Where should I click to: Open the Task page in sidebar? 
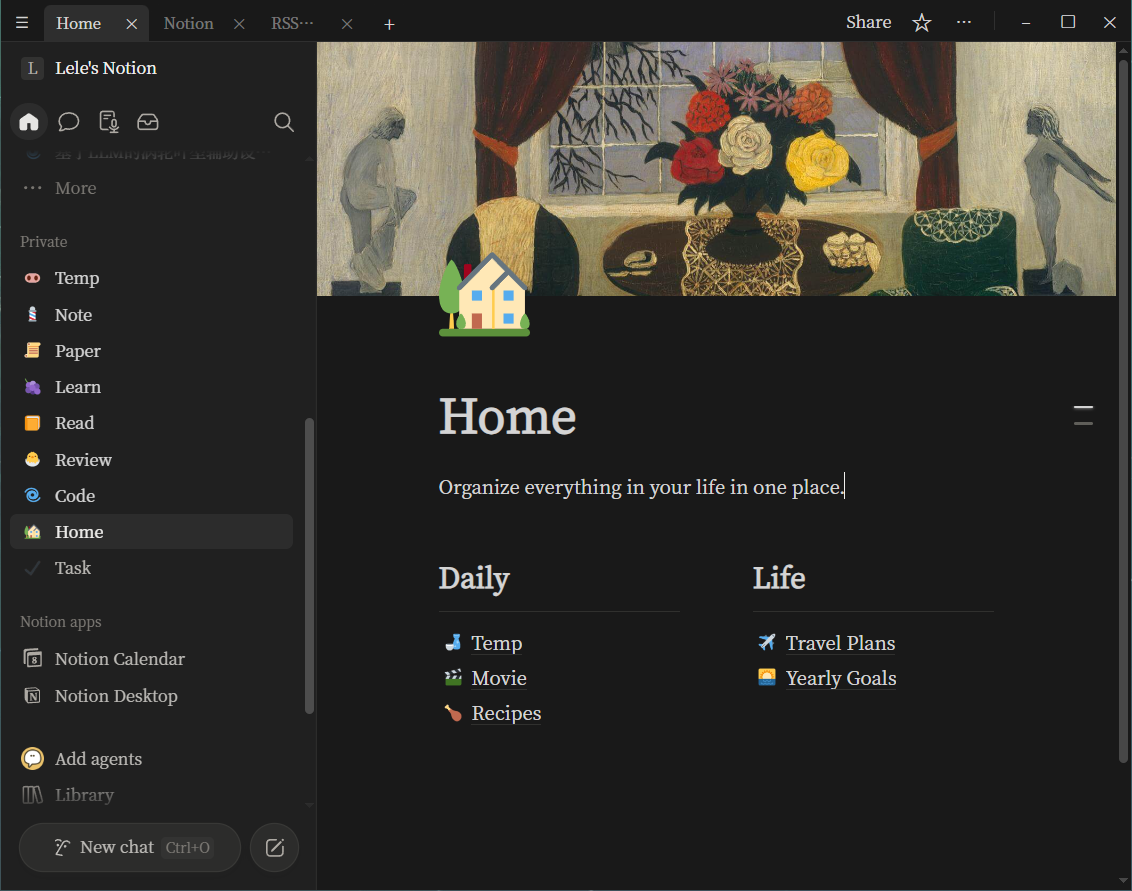point(152,568)
